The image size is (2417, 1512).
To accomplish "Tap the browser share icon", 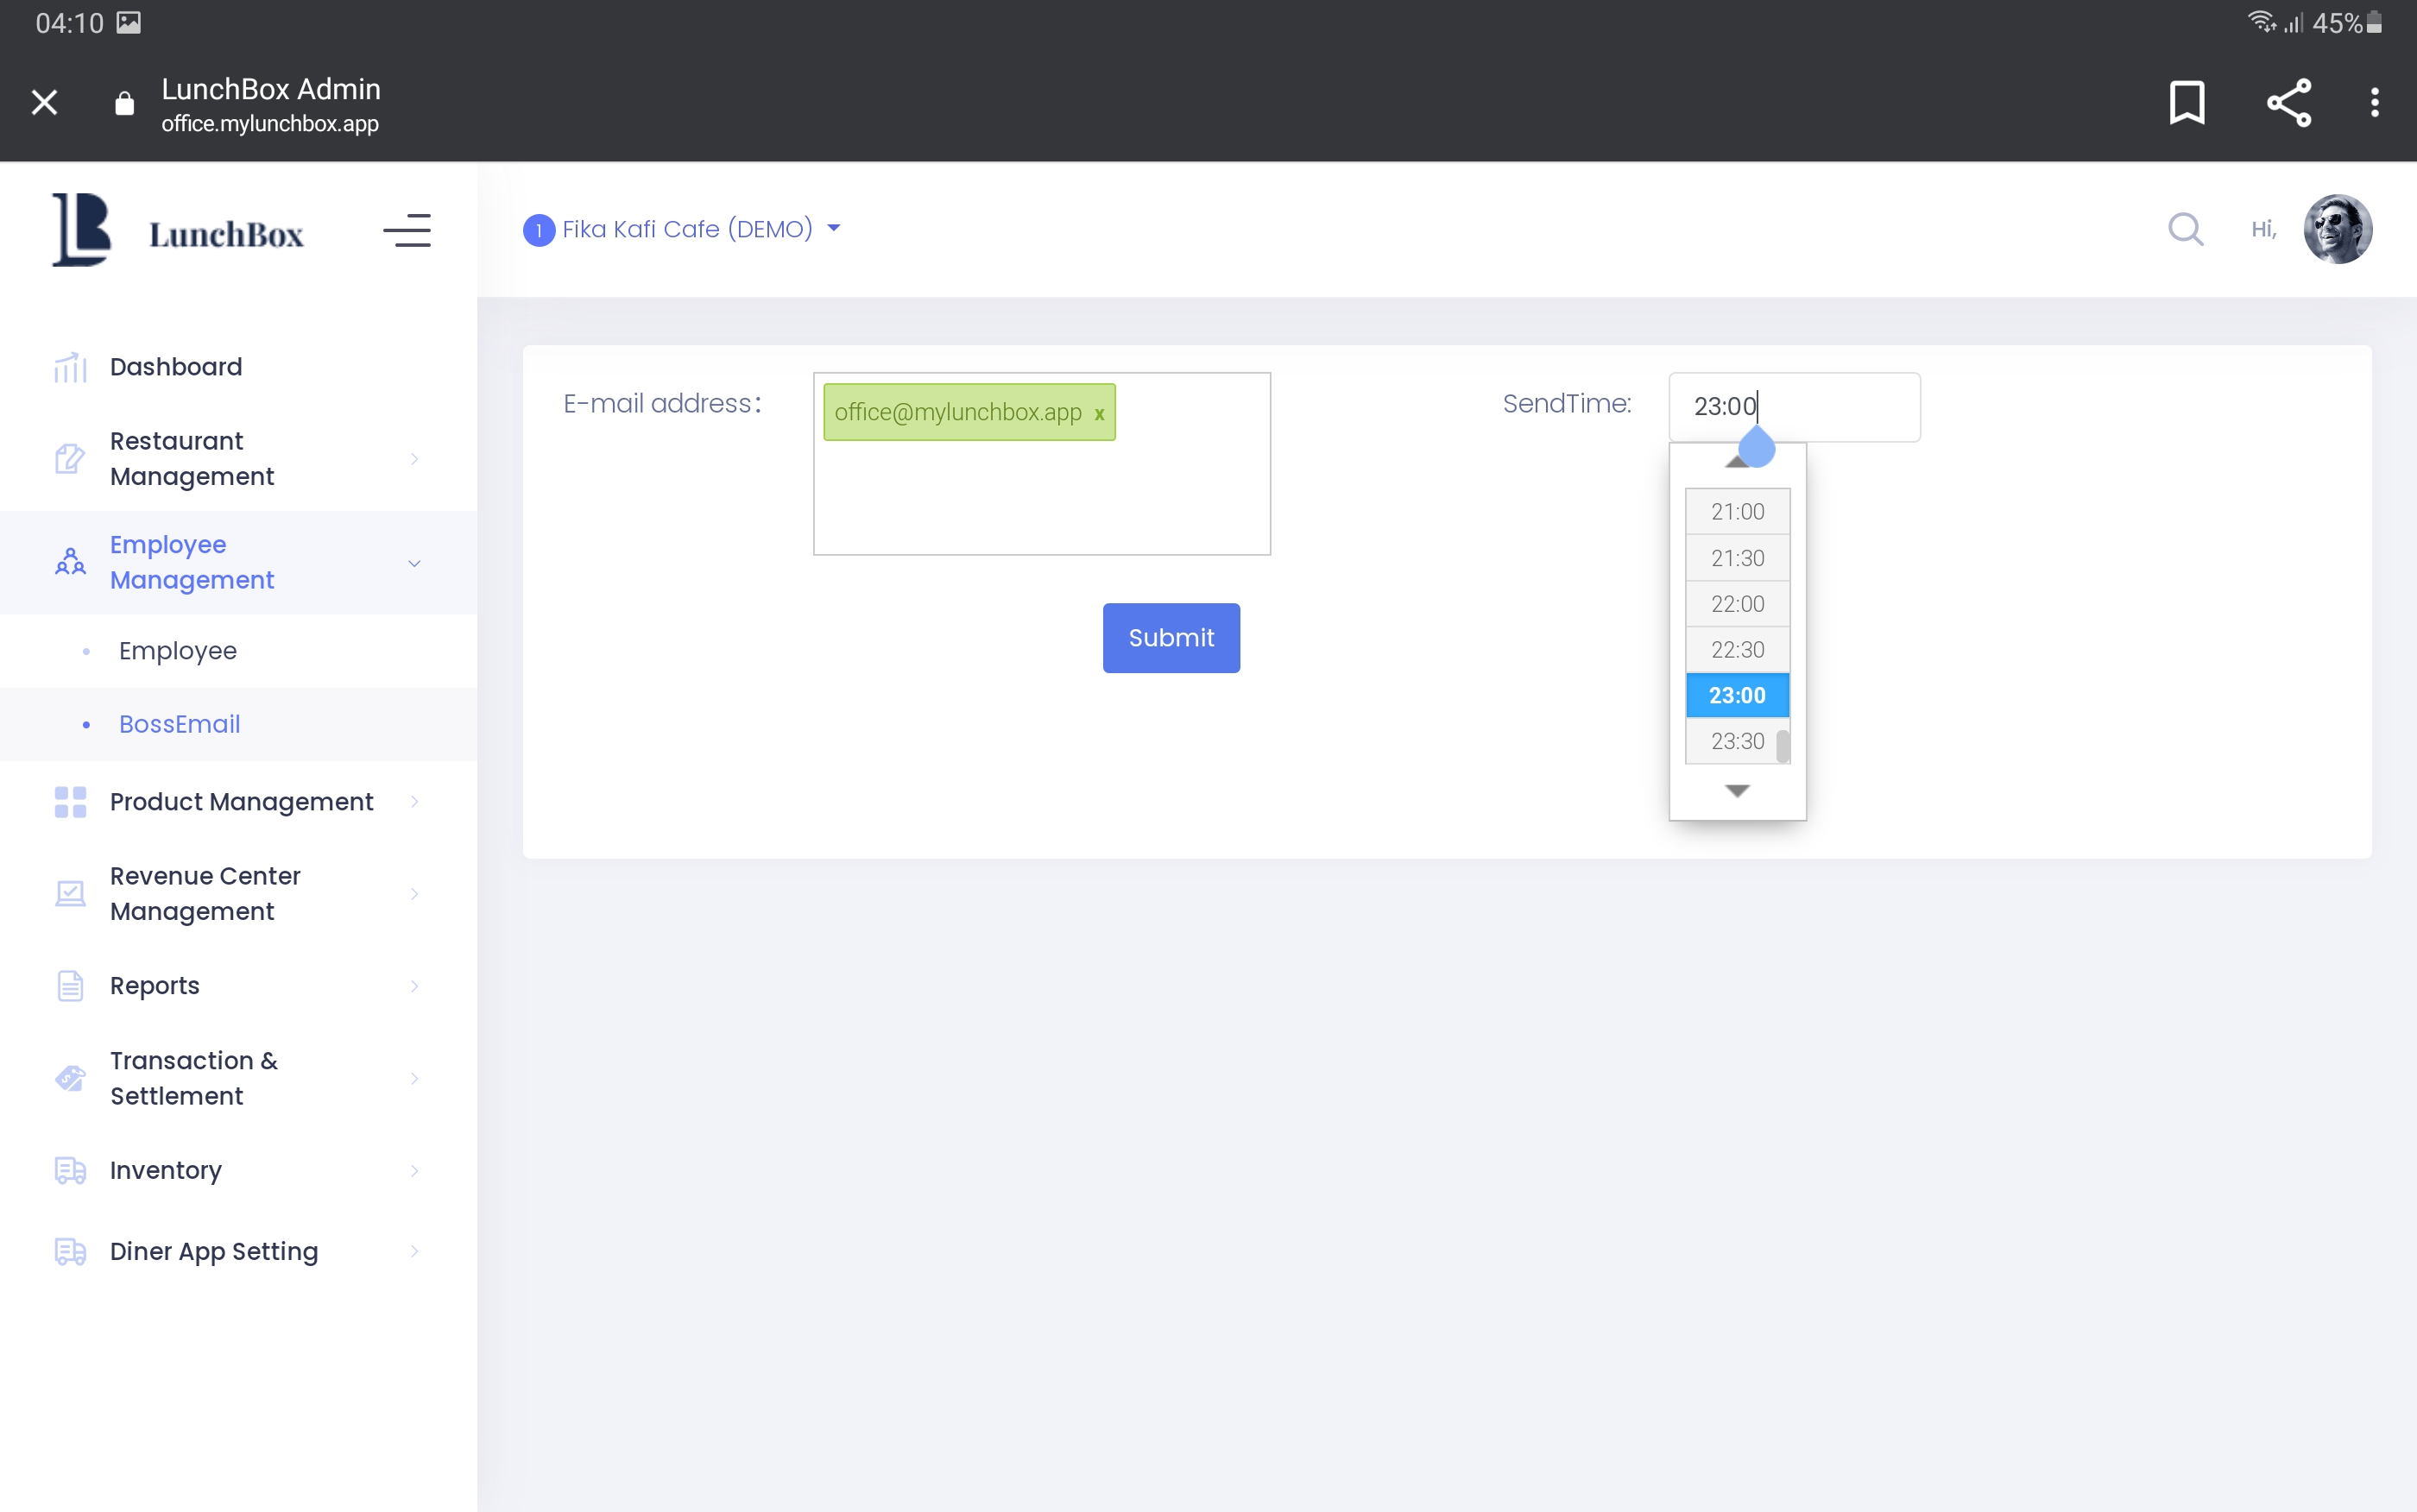I will 2288,102.
